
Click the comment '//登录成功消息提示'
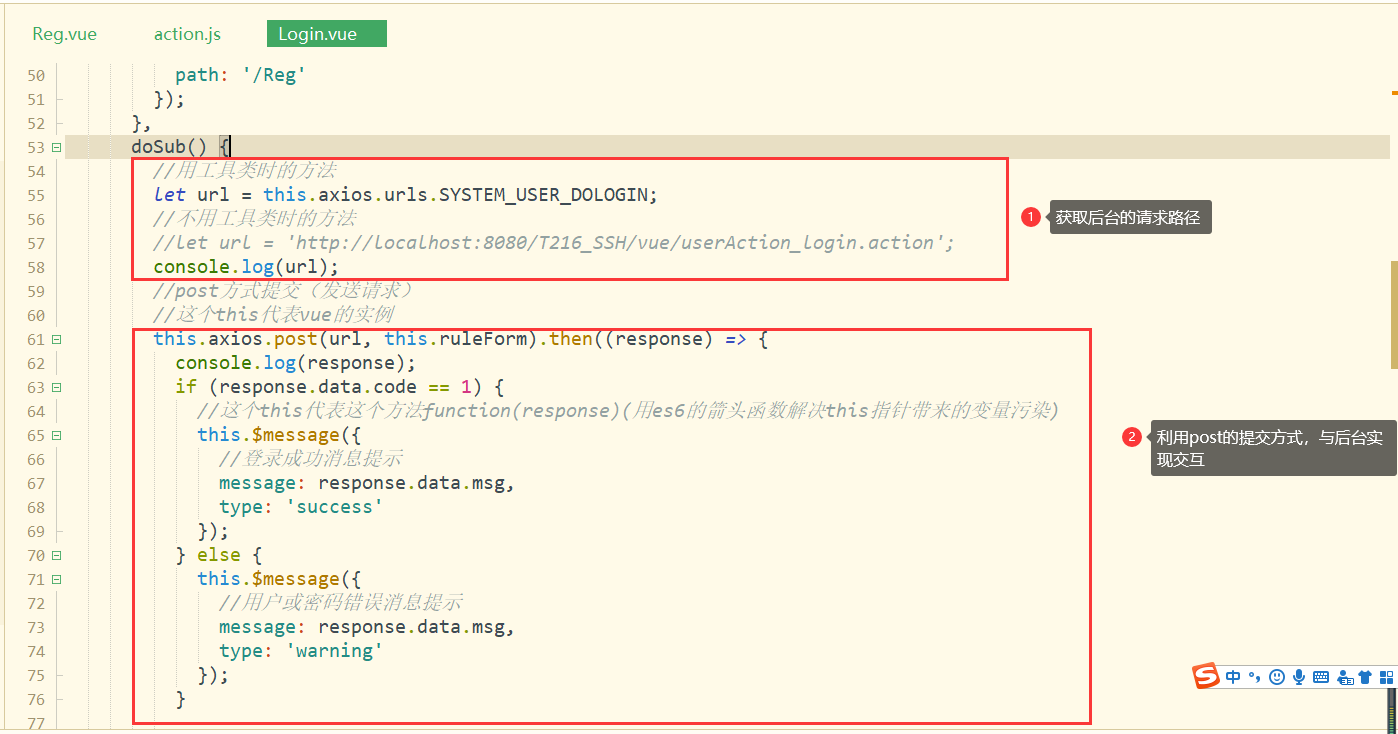tap(310, 459)
